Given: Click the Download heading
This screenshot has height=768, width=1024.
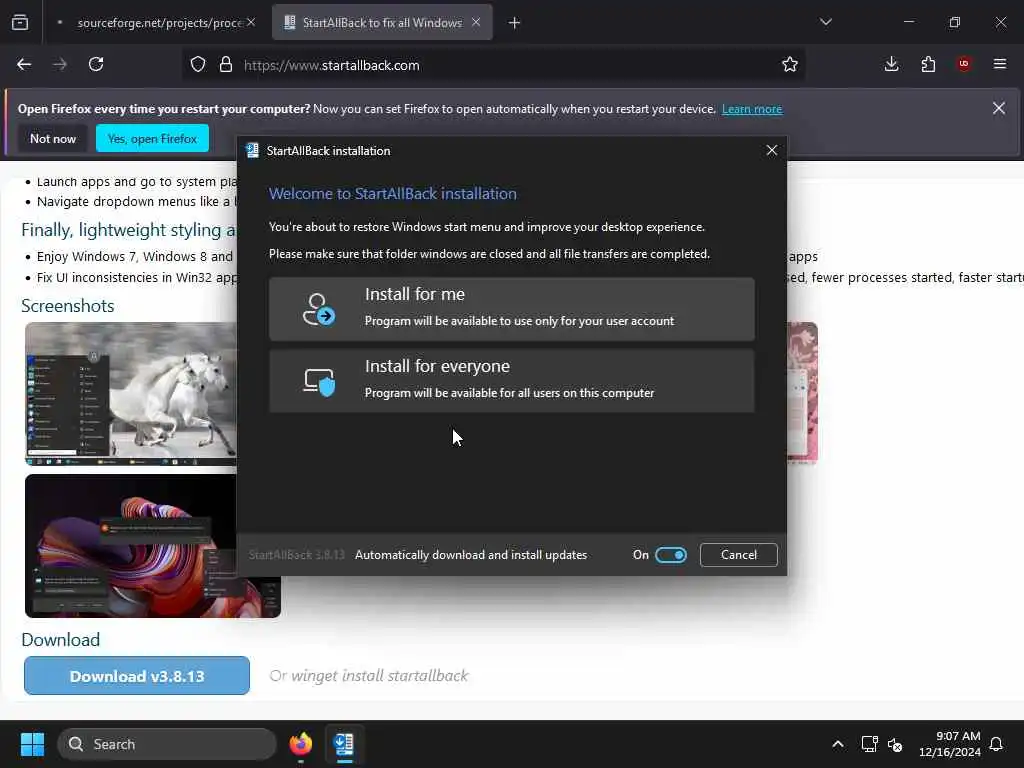Looking at the screenshot, I should tap(61, 639).
